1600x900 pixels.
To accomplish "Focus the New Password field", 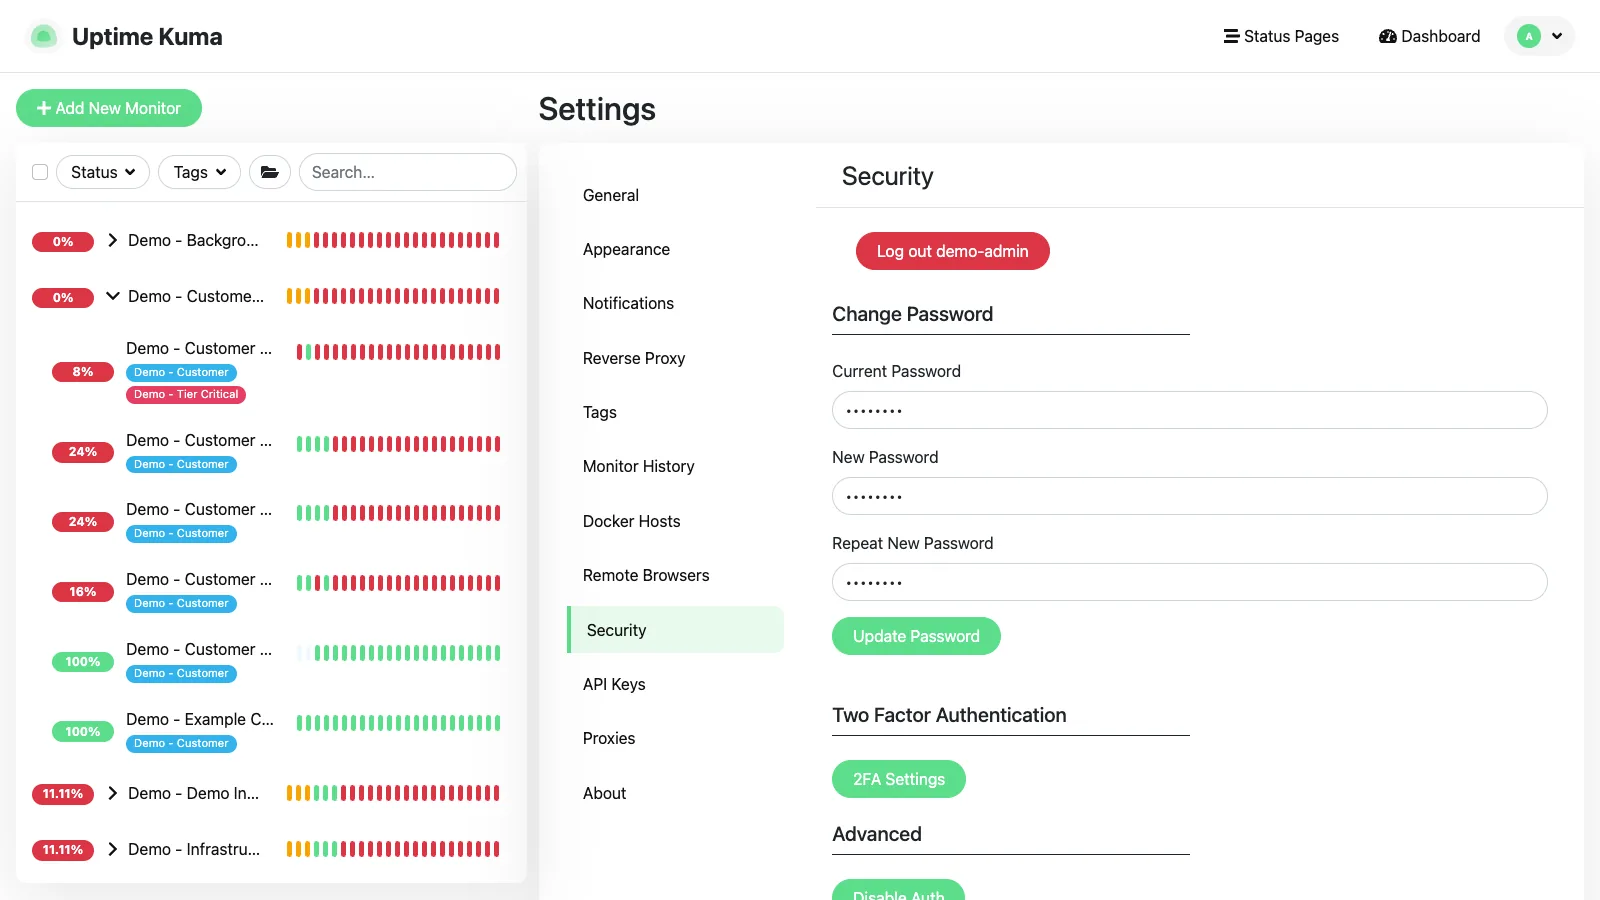I will pos(1190,496).
